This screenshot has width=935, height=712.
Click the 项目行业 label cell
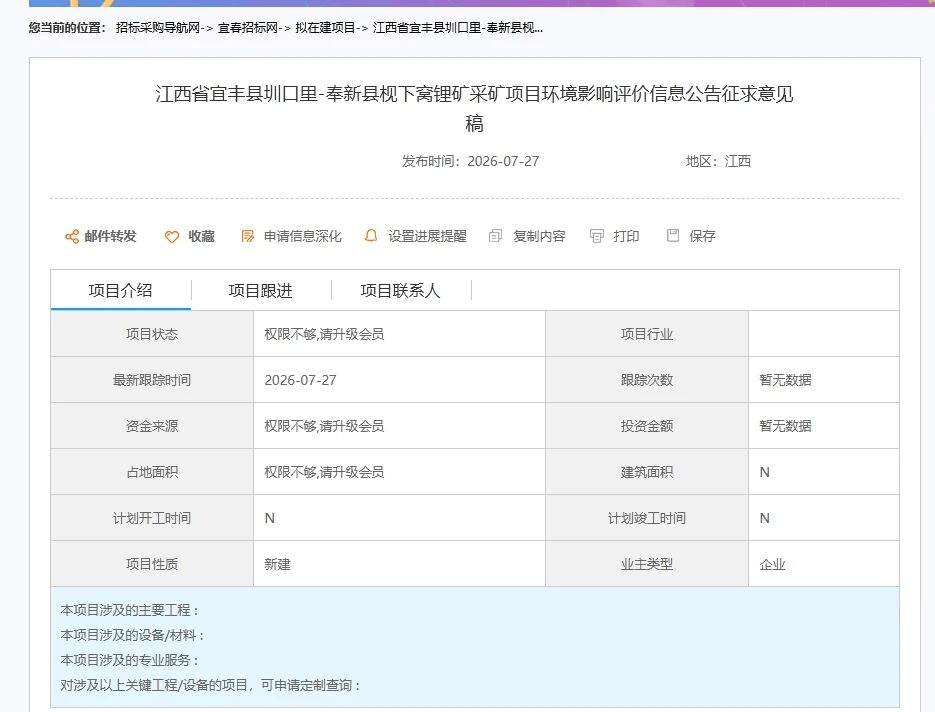(x=647, y=334)
